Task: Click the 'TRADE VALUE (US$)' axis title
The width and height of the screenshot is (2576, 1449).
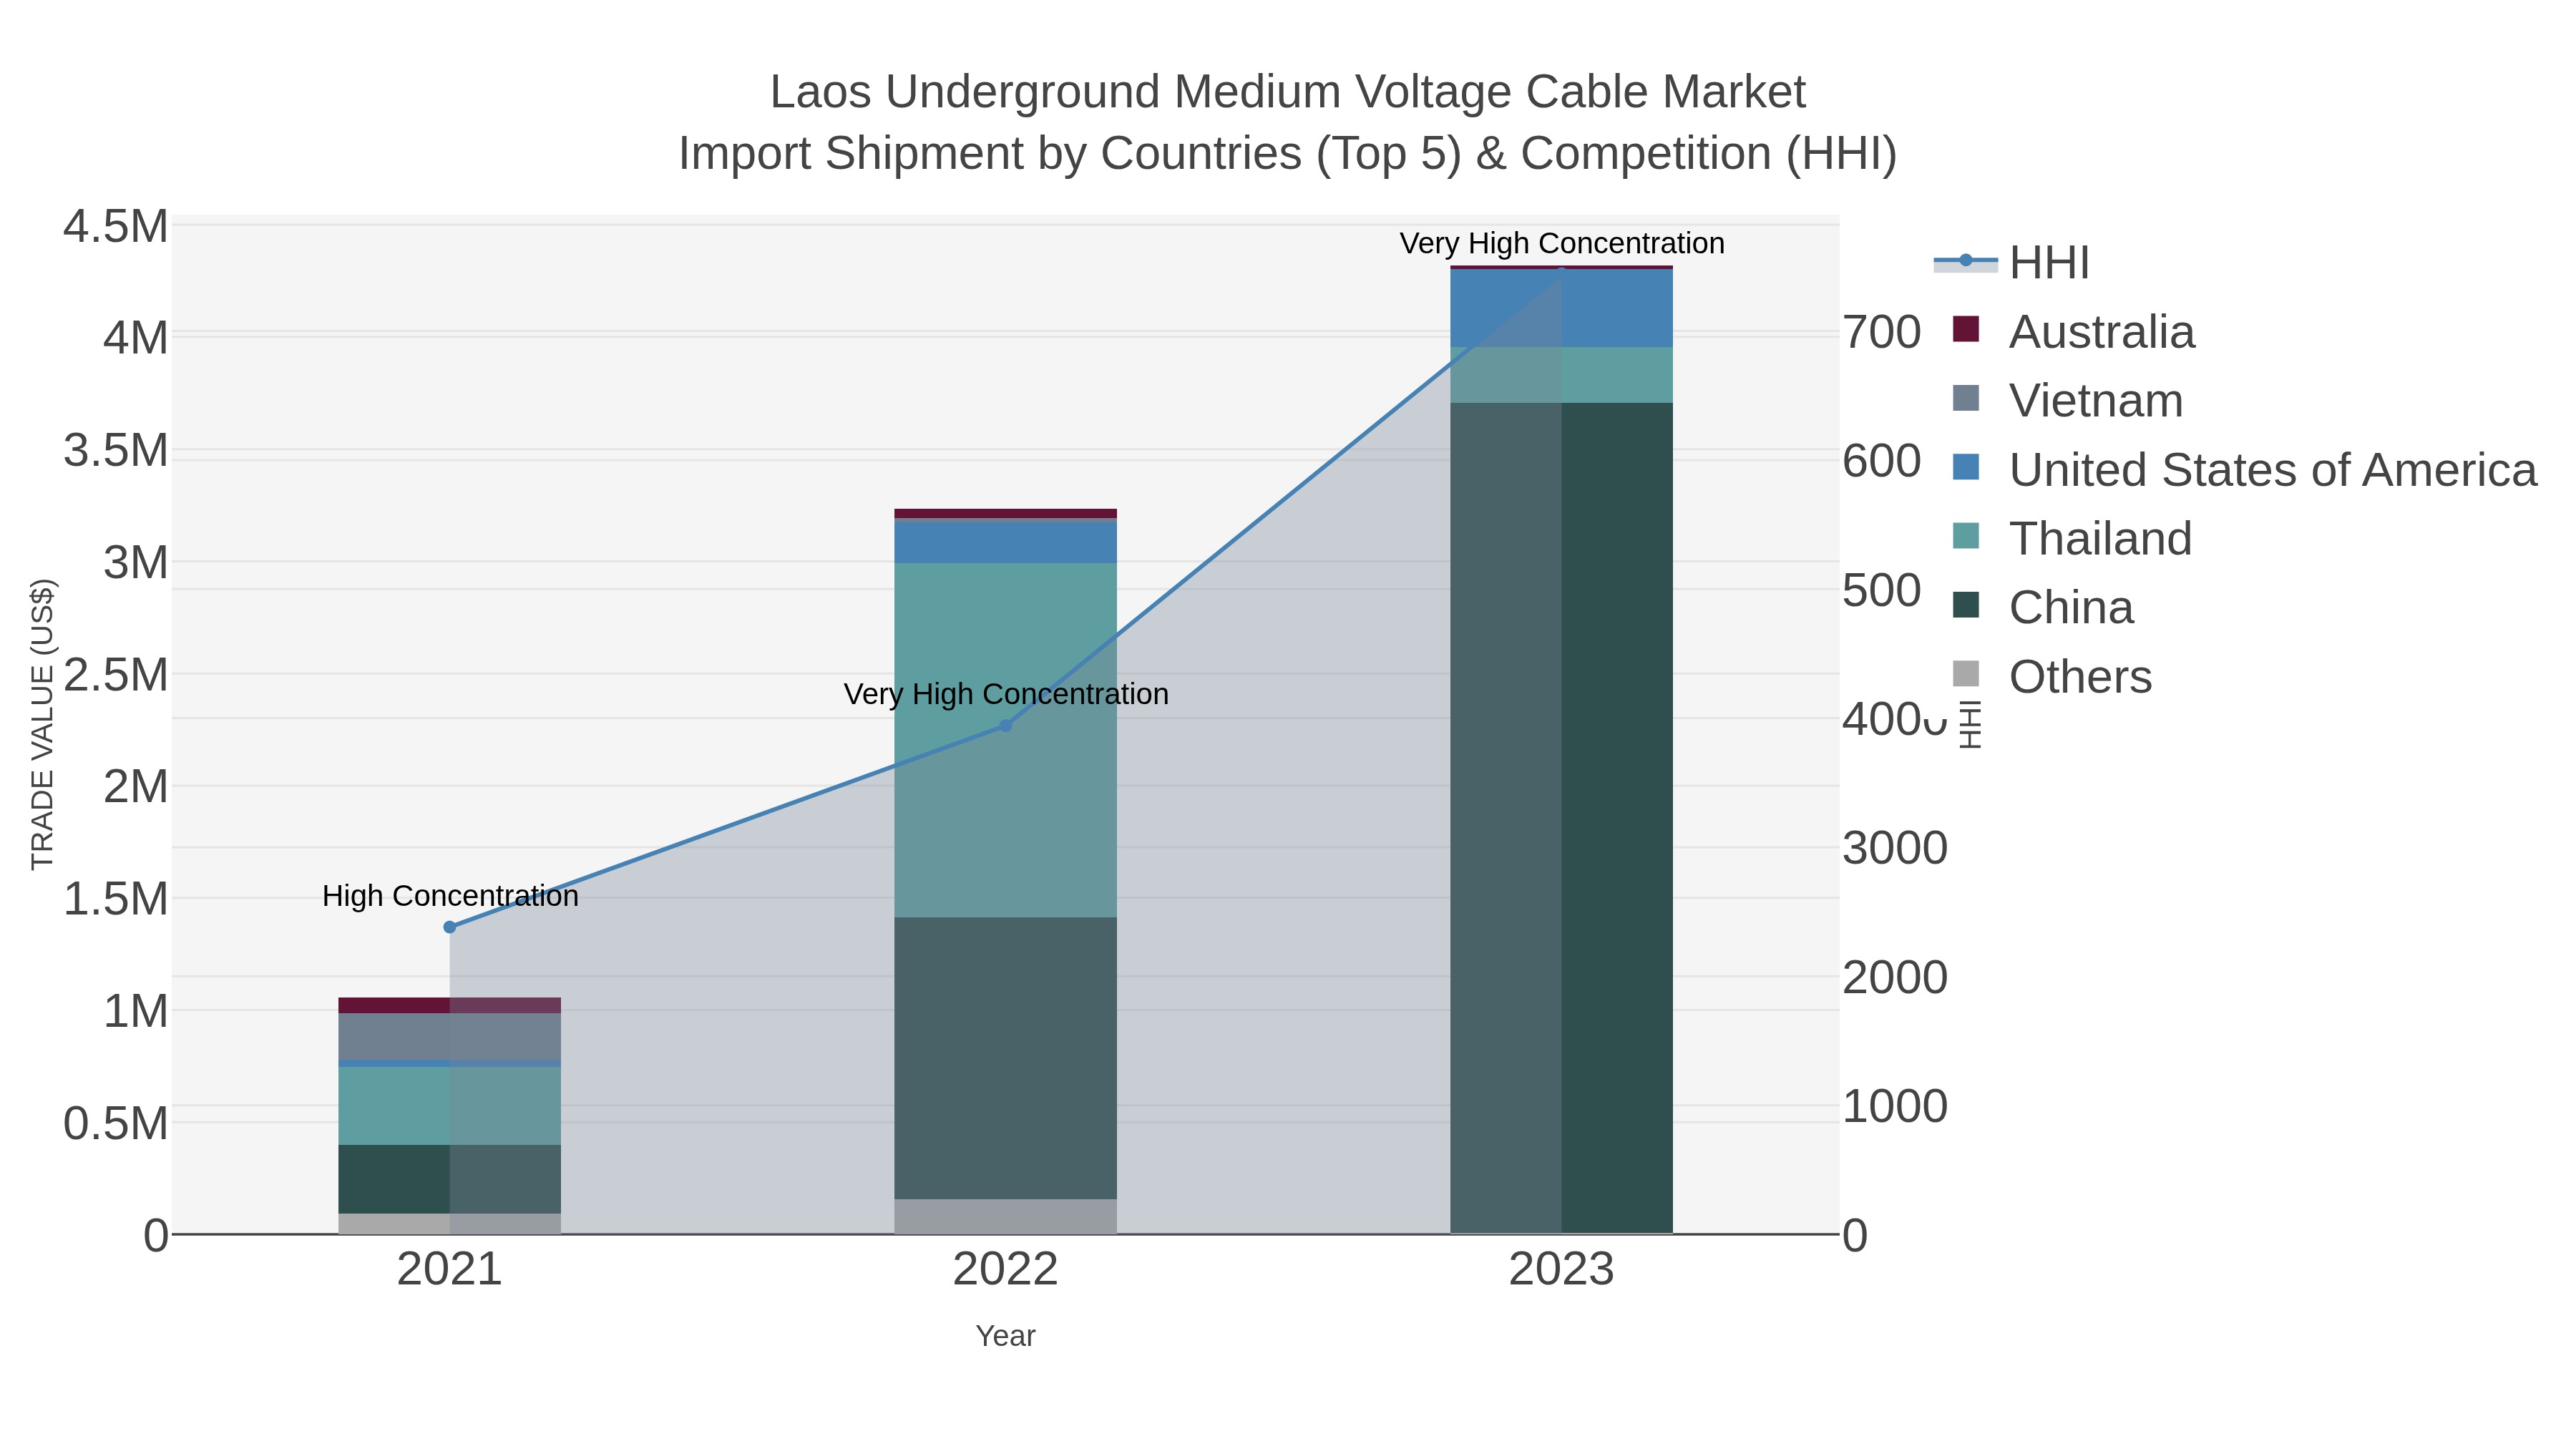Action: click(x=43, y=724)
